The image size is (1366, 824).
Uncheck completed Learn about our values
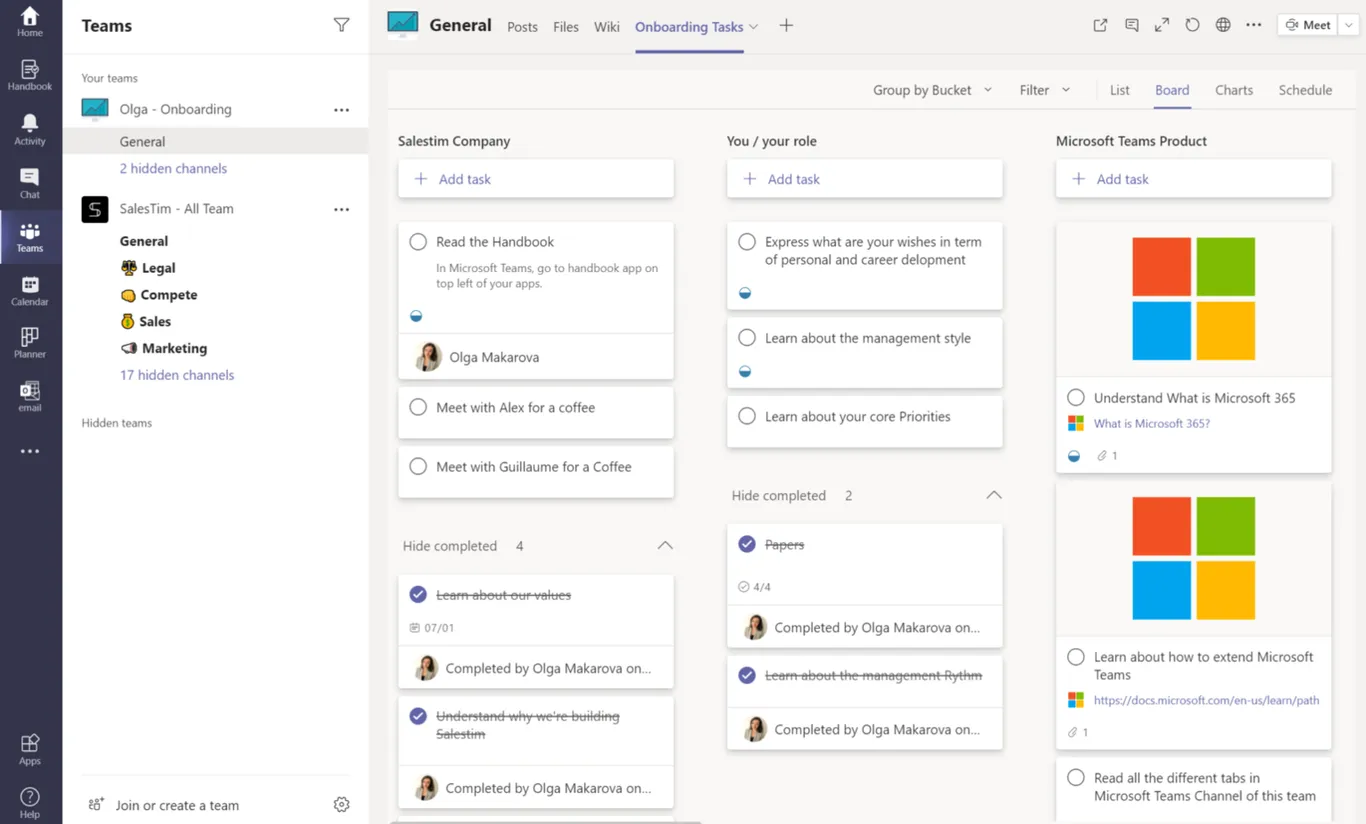point(418,594)
